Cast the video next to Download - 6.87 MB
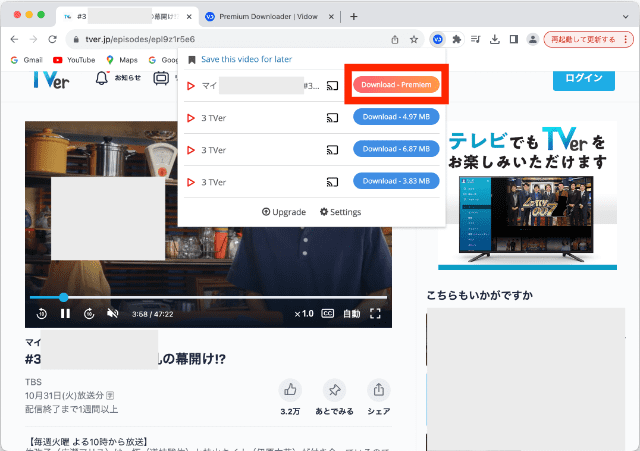This screenshot has width=640, height=451. click(332, 150)
